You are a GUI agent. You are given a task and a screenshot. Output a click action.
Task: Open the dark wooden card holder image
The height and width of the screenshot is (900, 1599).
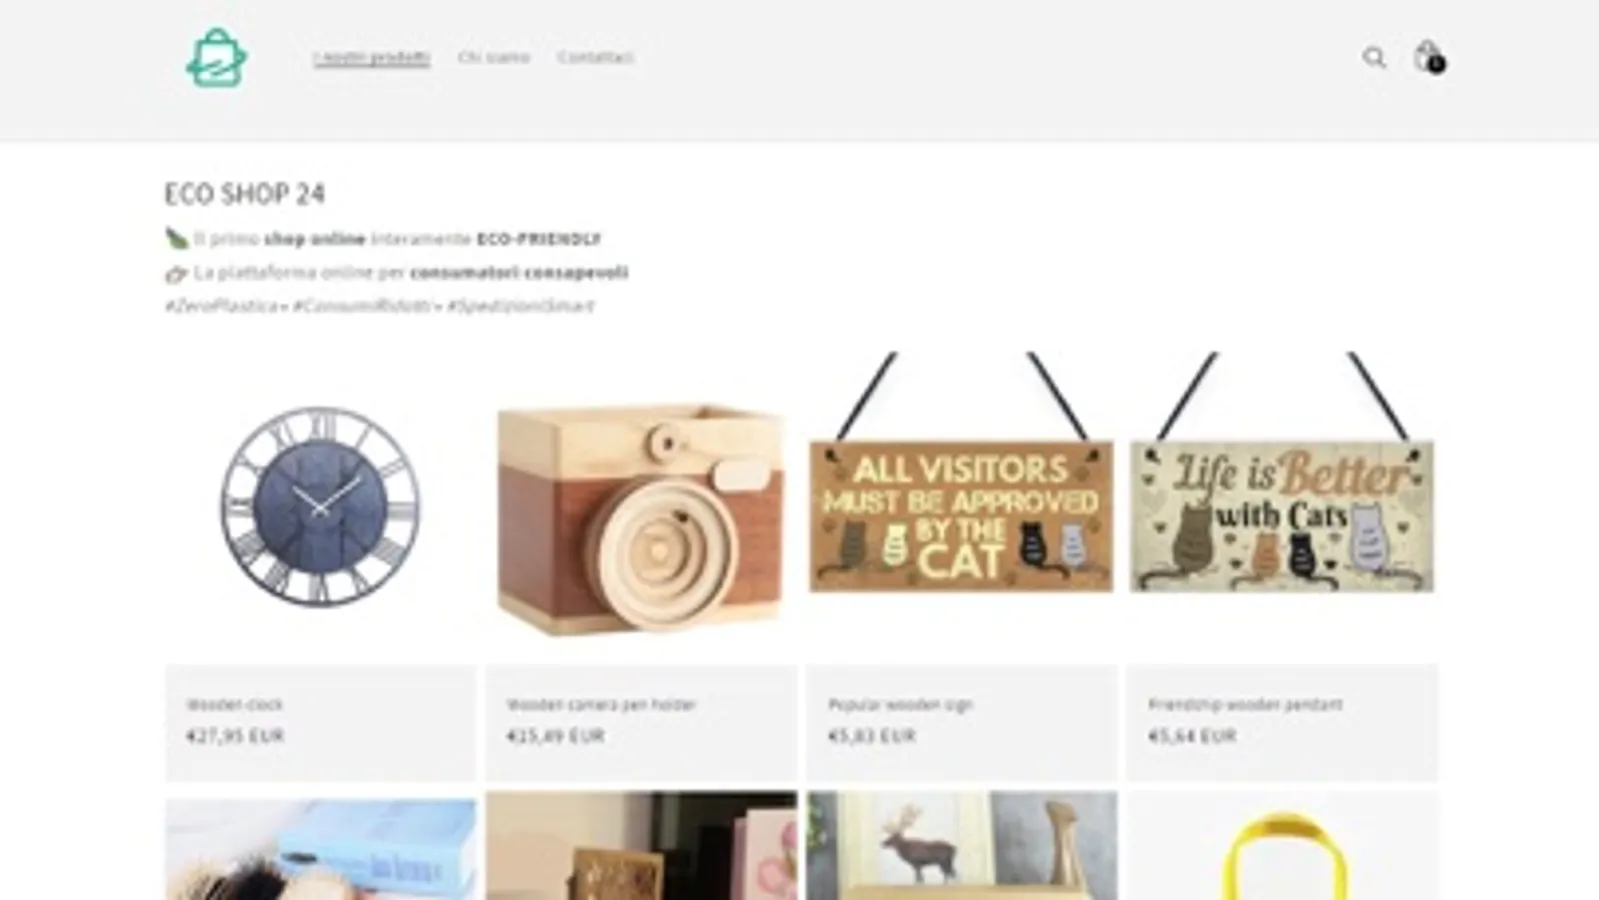641,846
